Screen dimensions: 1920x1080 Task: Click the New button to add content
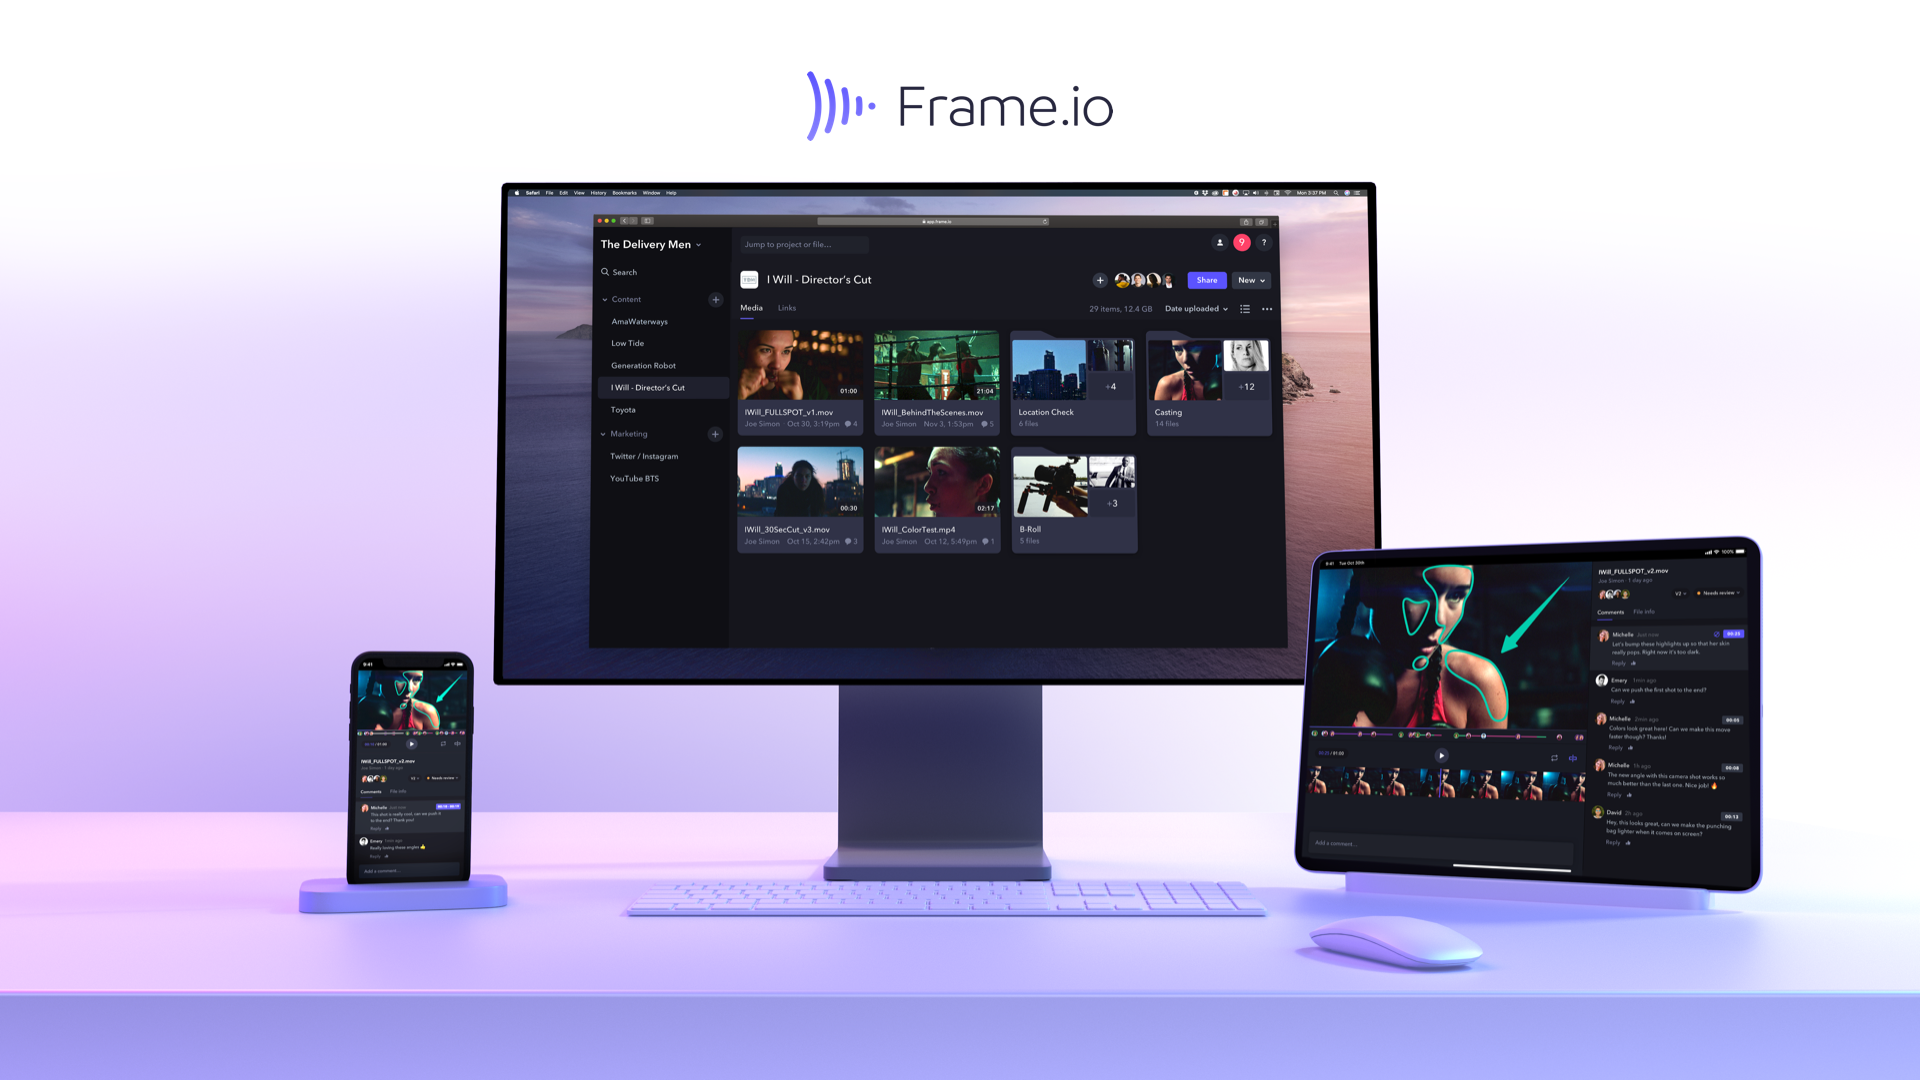pyautogui.click(x=1251, y=278)
